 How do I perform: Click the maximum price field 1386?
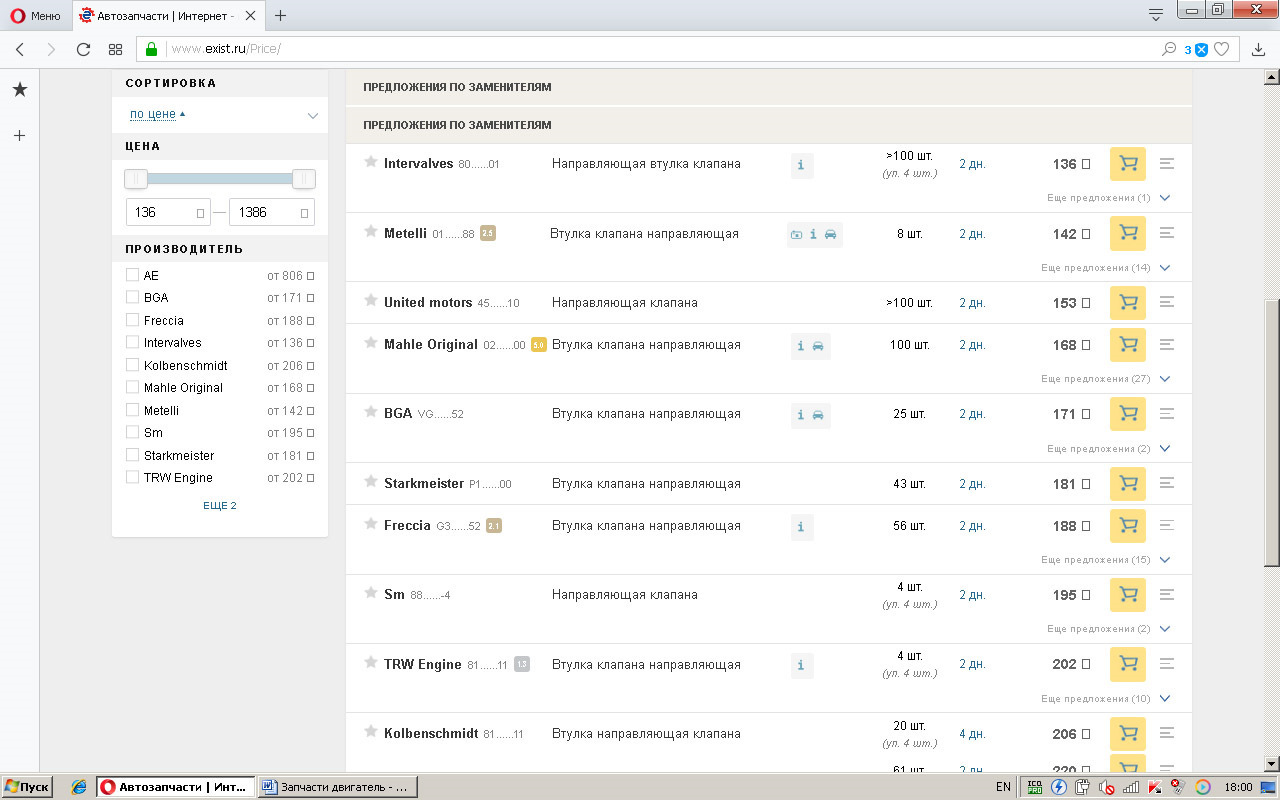click(x=272, y=212)
